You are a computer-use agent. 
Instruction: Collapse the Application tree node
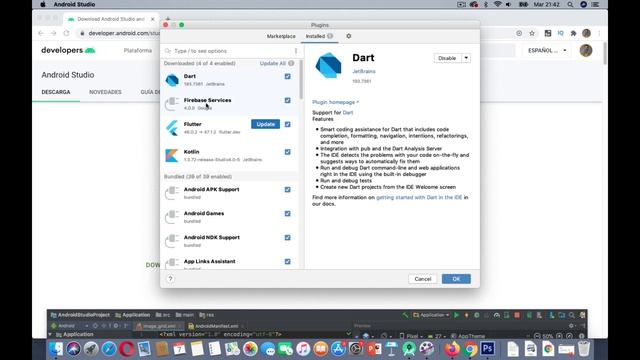50,334
